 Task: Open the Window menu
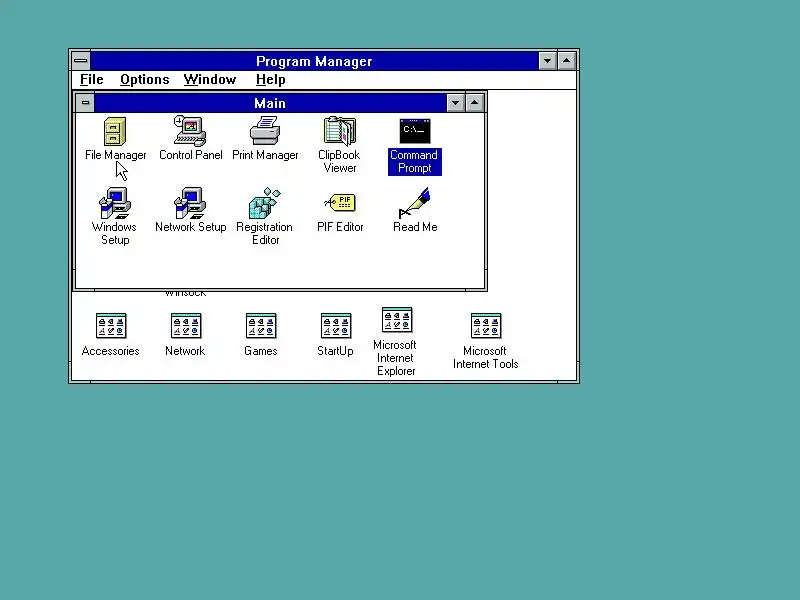210,80
